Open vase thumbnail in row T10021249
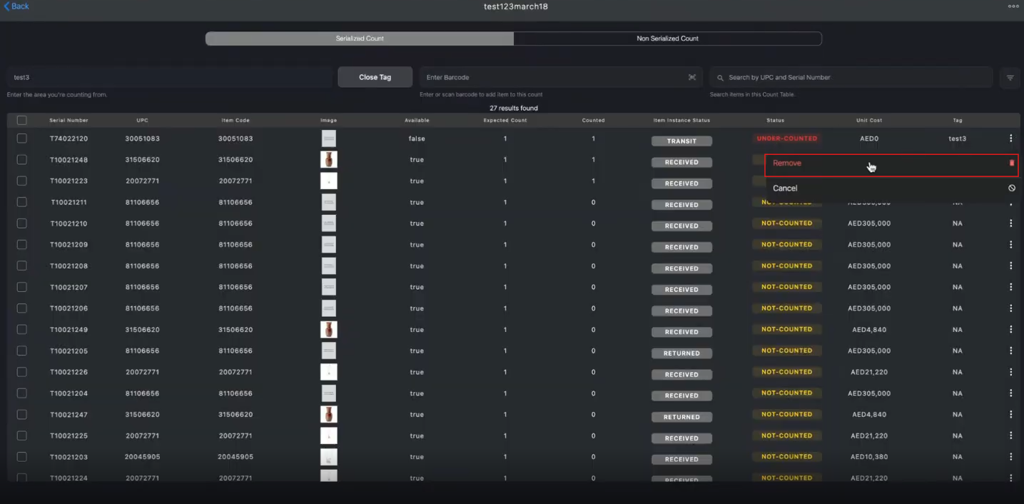The width and height of the screenshot is (1024, 504). click(x=328, y=330)
